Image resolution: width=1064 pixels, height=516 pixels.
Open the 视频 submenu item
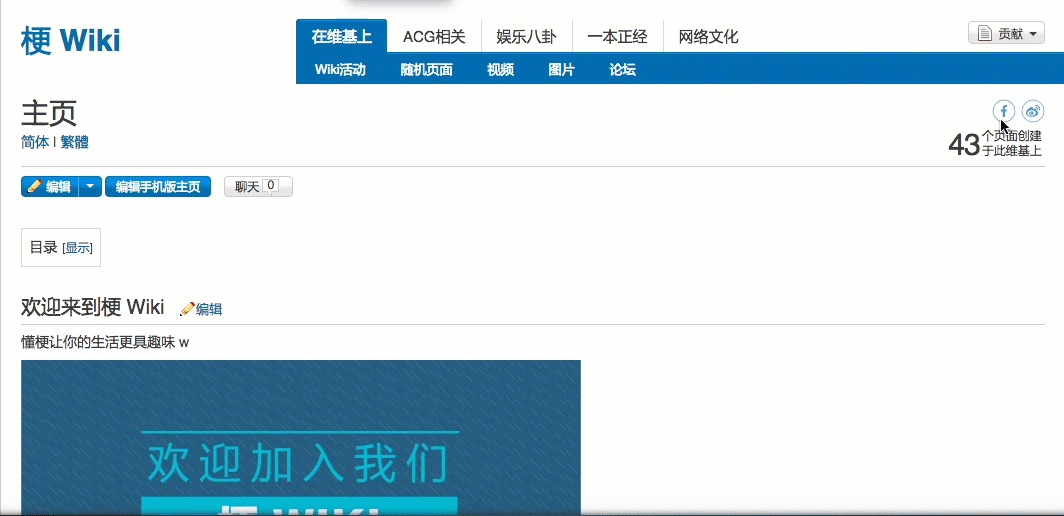500,69
